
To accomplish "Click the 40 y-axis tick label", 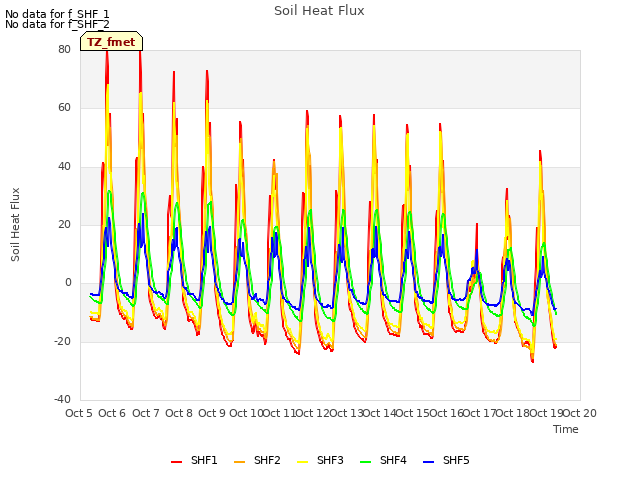I will click(x=64, y=167).
